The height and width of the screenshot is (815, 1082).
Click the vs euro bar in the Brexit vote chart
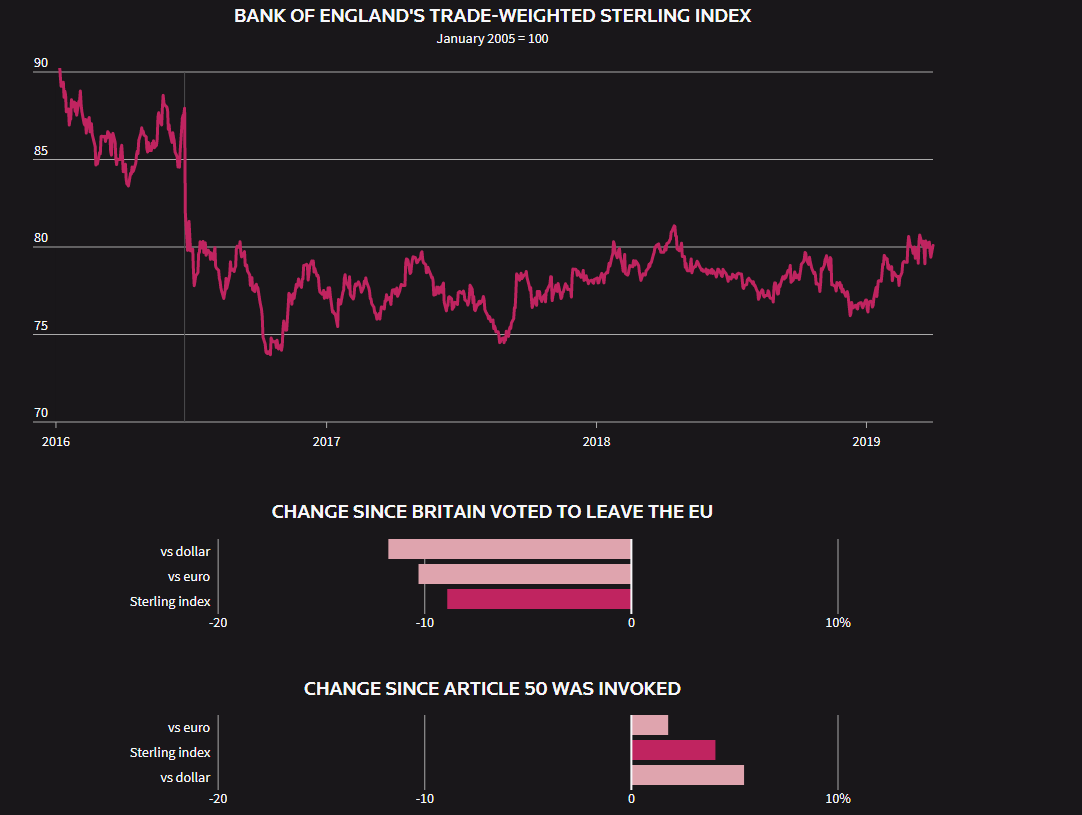pos(524,574)
